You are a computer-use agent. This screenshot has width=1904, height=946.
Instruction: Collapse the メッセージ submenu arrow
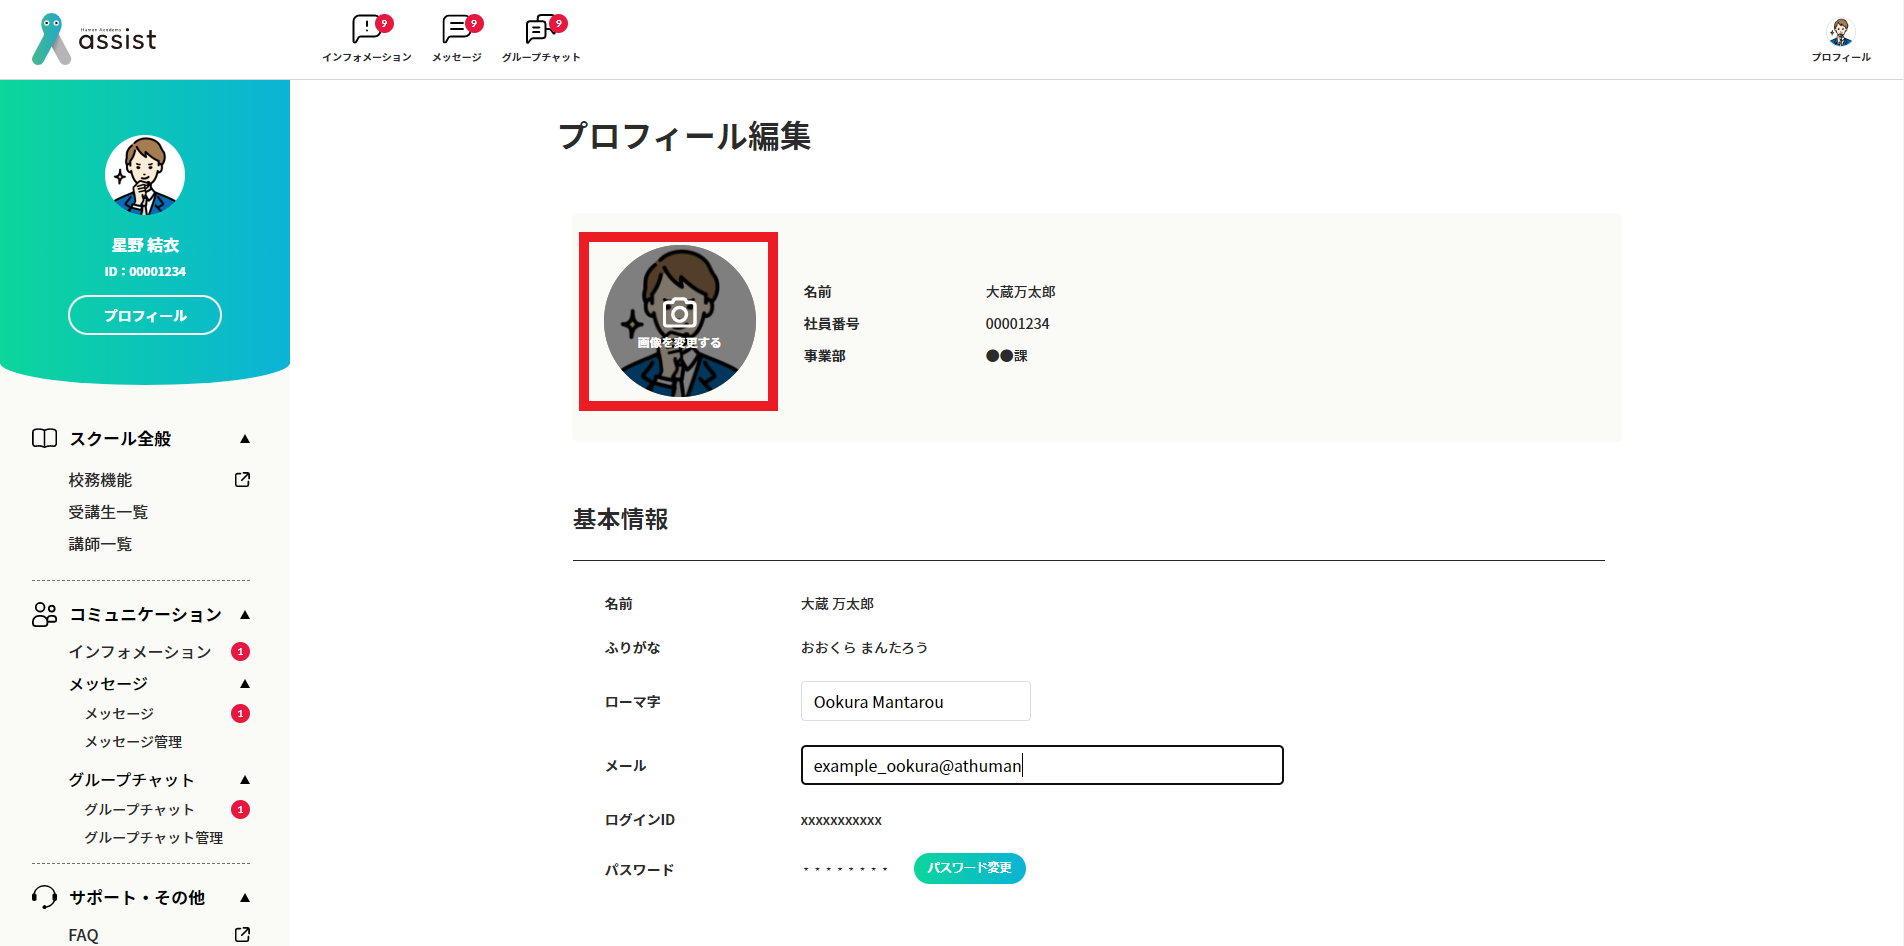tap(245, 684)
